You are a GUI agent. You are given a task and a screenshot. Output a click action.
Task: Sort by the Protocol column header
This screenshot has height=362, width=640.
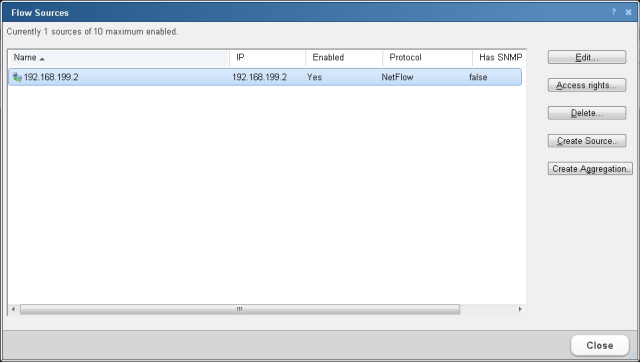pos(427,58)
